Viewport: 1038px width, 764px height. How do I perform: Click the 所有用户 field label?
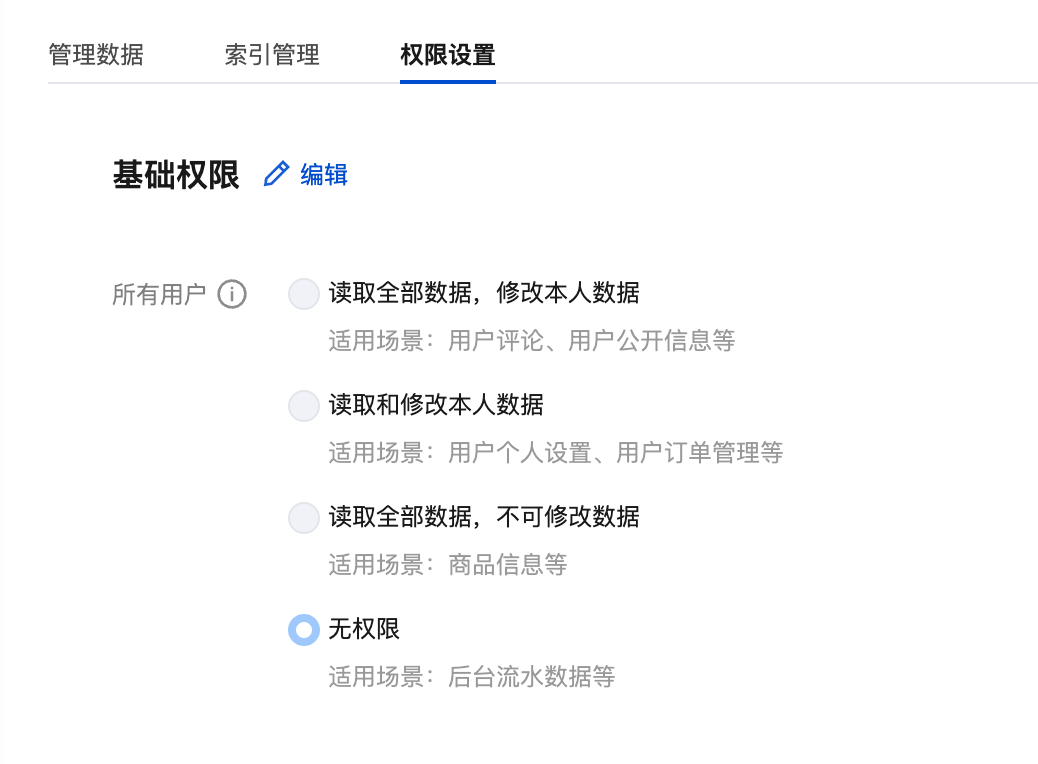pos(159,294)
